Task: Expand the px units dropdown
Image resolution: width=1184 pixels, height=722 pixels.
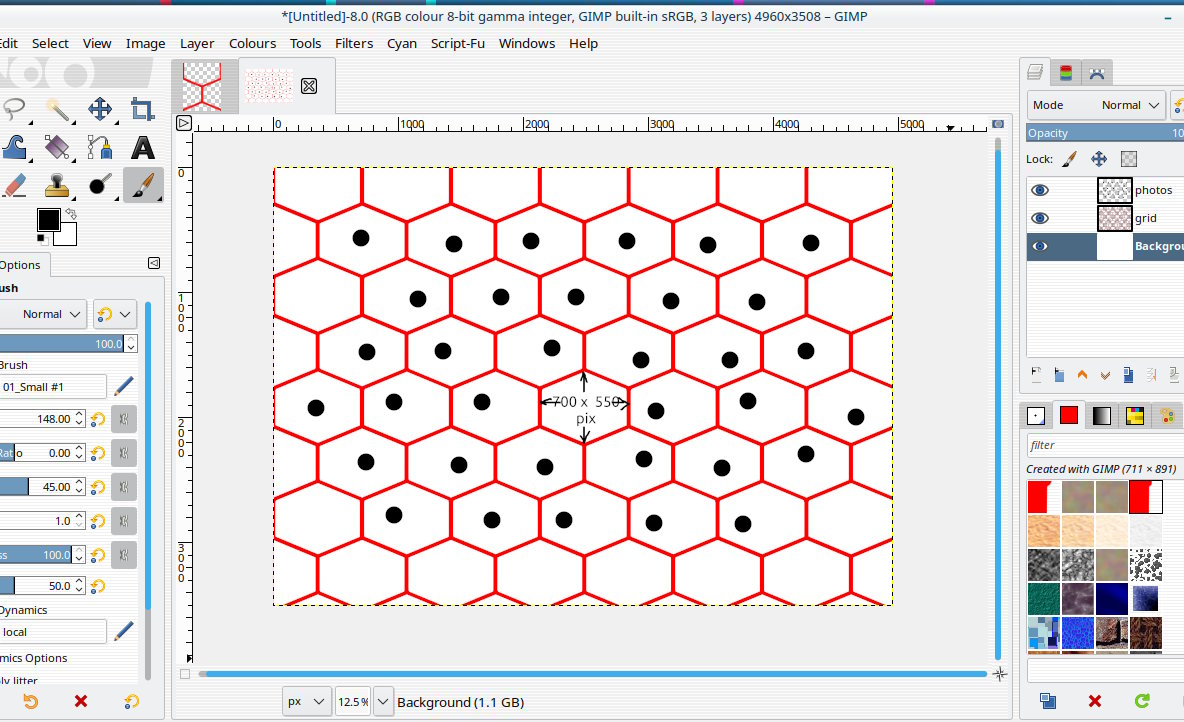Action: [306, 702]
